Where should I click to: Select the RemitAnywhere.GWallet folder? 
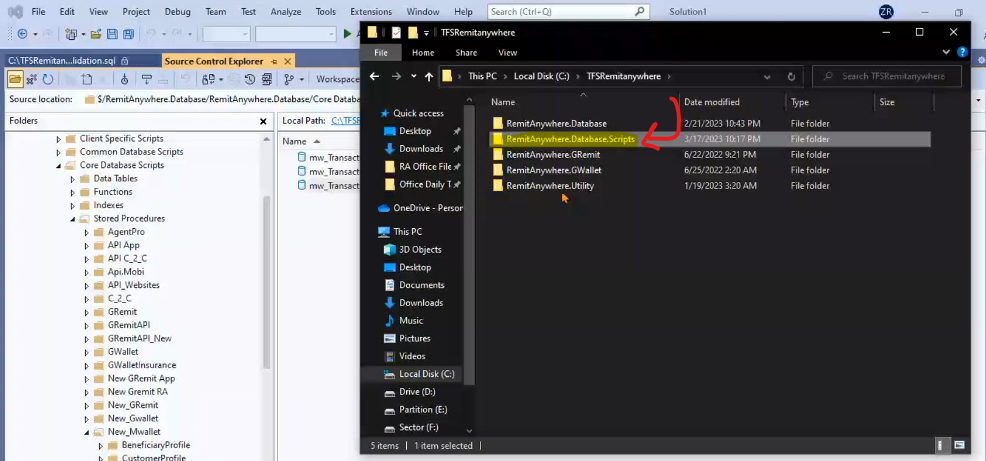click(554, 170)
